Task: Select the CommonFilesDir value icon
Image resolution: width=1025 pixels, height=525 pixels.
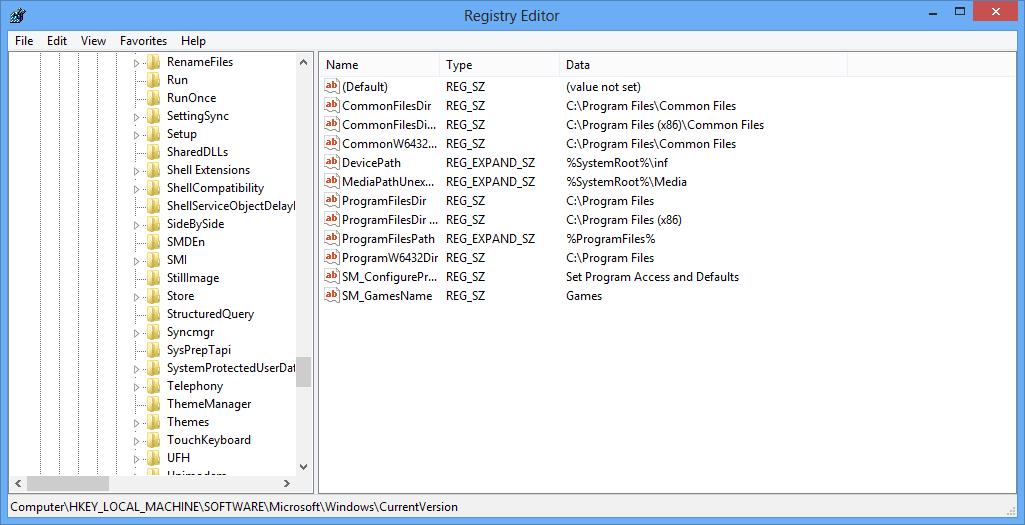Action: 332,105
